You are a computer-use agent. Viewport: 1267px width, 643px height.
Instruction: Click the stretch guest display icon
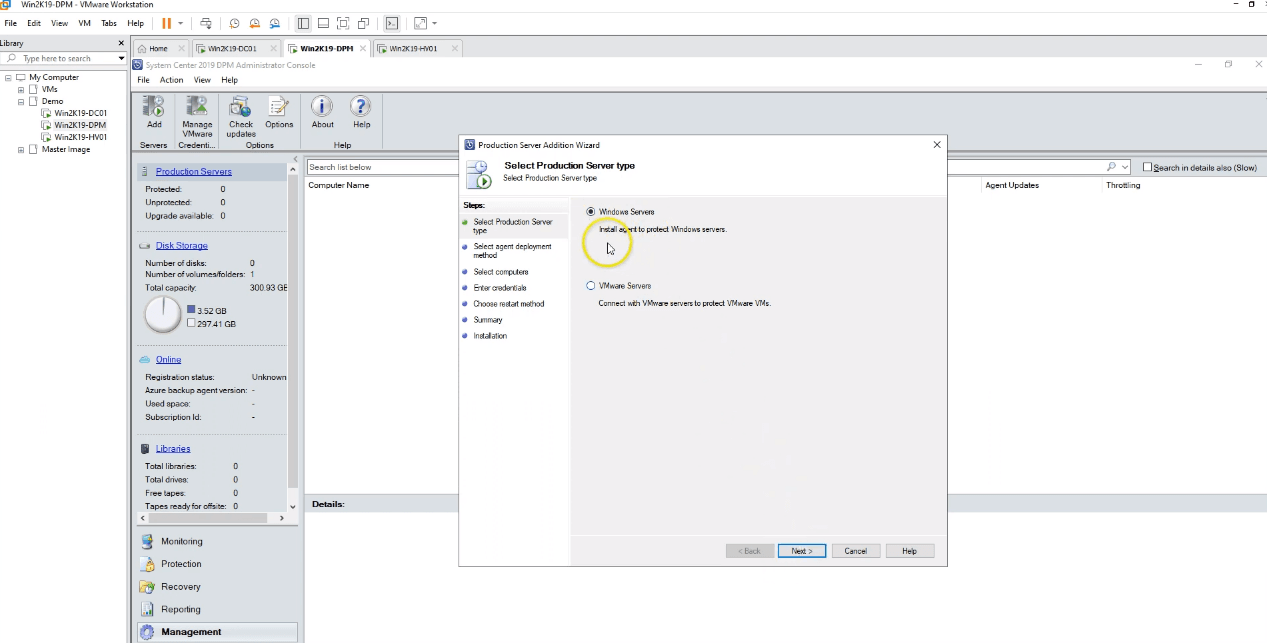[x=420, y=23]
